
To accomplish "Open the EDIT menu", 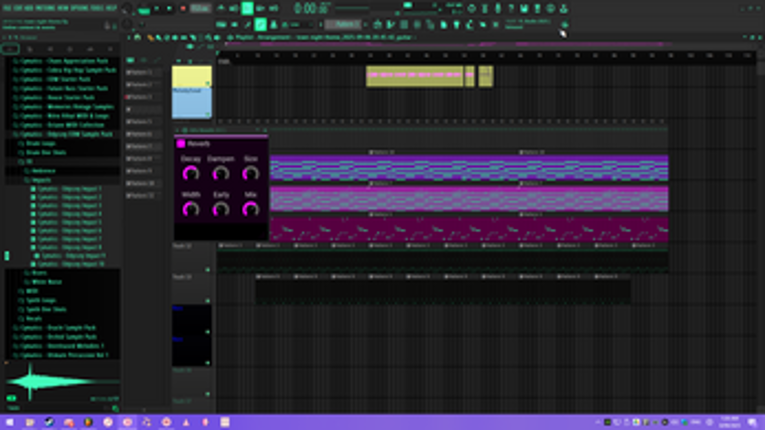I will coord(18,8).
